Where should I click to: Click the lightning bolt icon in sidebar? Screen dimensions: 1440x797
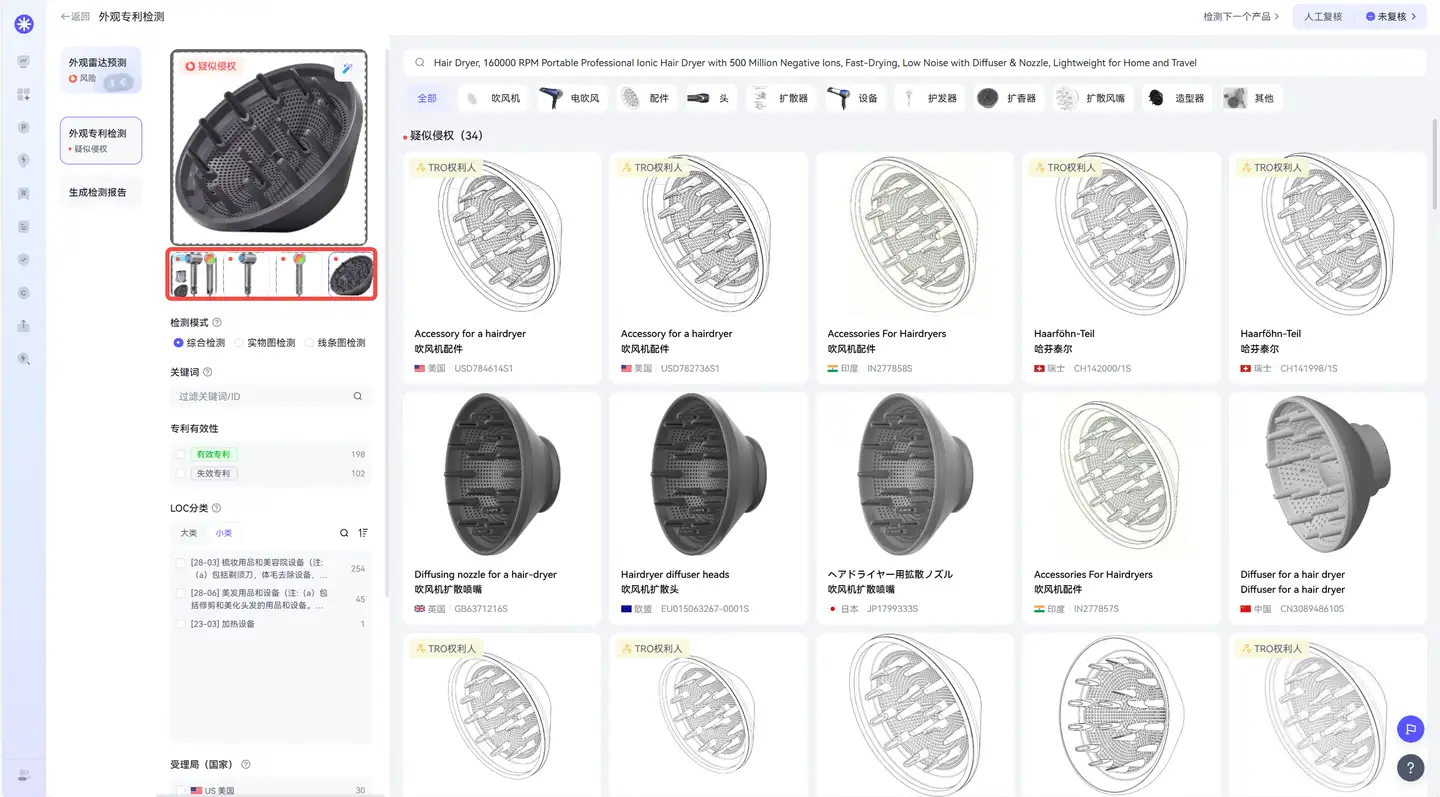(x=24, y=160)
